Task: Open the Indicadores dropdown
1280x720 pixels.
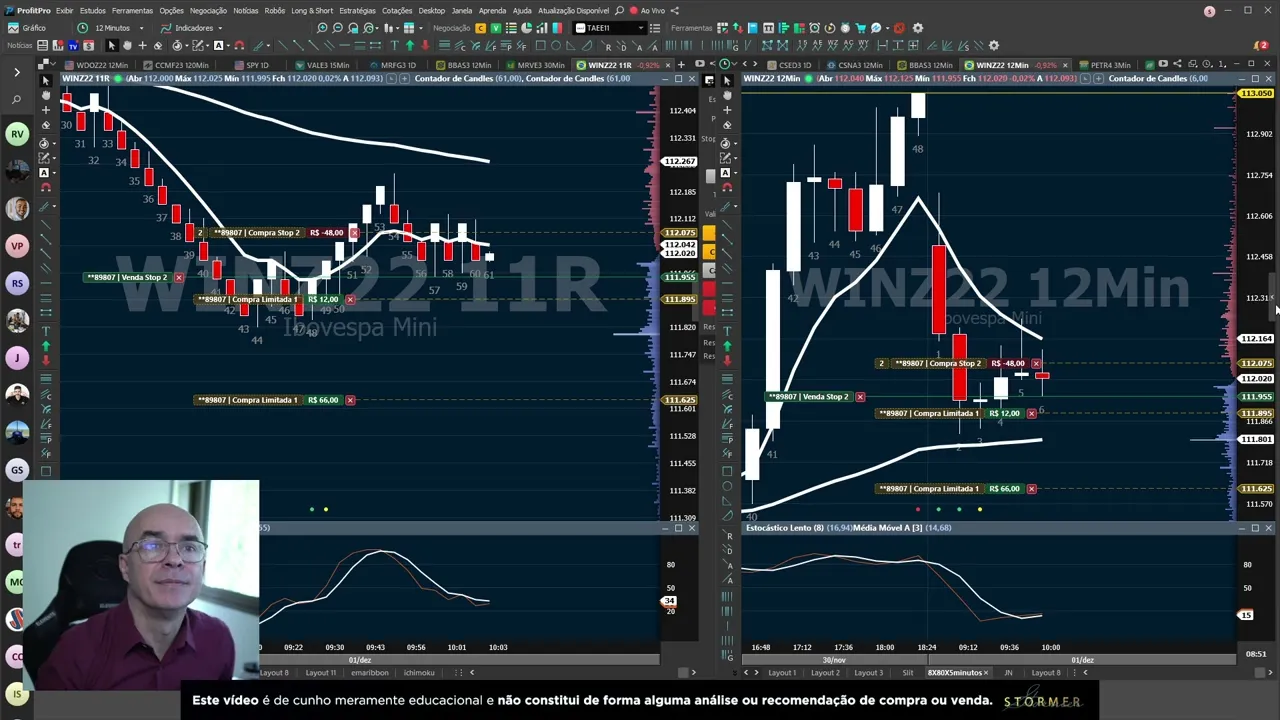Action: (x=193, y=28)
